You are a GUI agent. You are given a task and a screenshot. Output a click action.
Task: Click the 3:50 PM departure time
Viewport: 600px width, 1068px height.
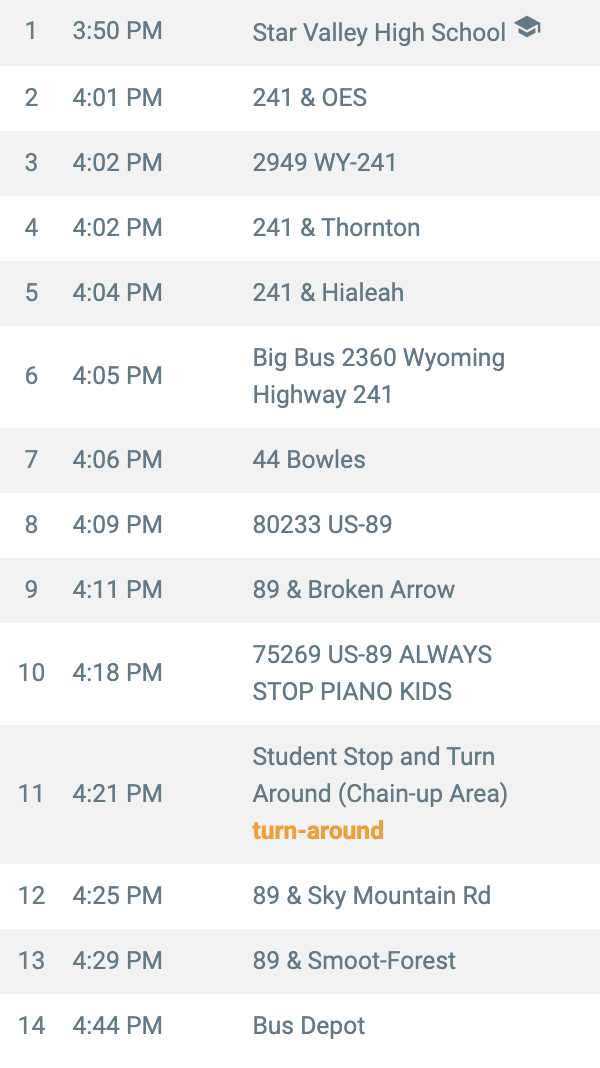coord(117,32)
